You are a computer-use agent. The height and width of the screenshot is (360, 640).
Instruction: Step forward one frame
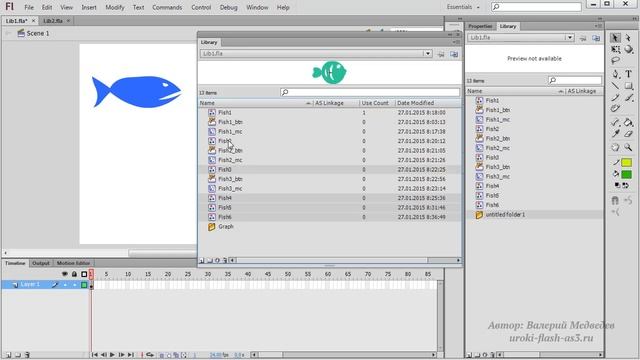click(121, 355)
